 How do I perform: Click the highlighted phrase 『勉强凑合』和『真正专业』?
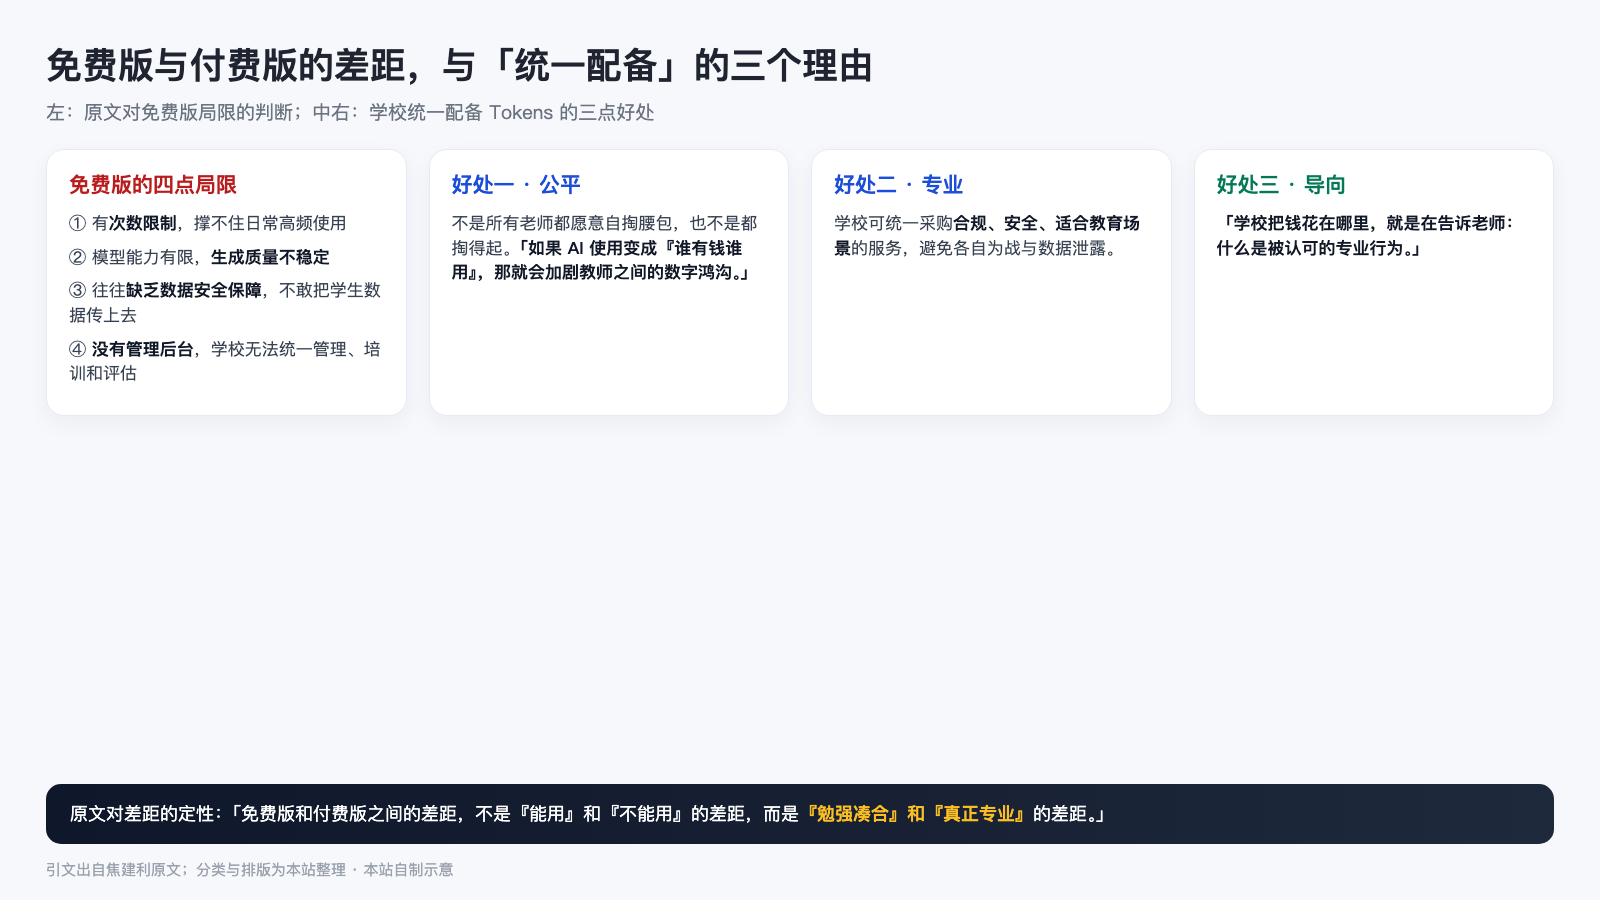pyautogui.click(x=916, y=814)
